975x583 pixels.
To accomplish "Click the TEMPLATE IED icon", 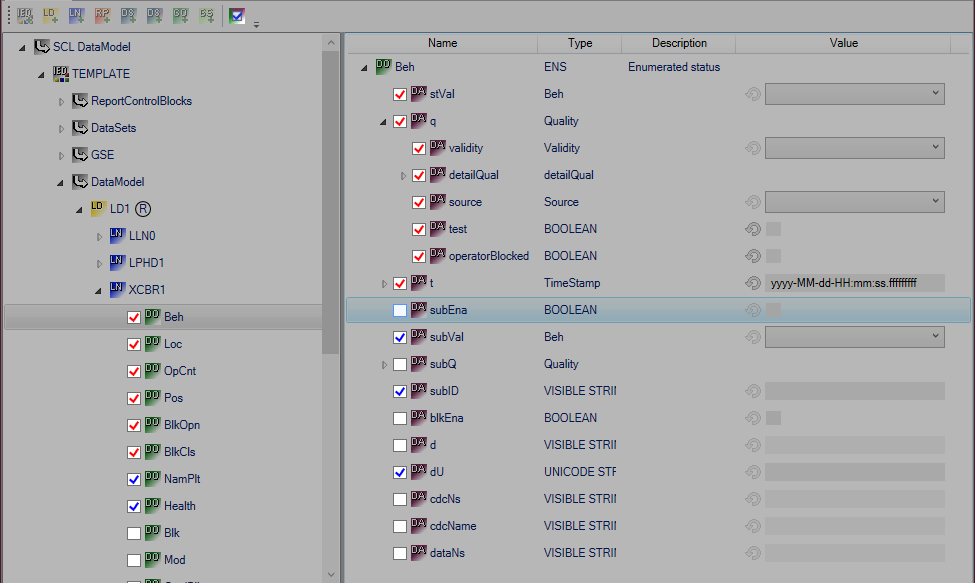I will 60,73.
